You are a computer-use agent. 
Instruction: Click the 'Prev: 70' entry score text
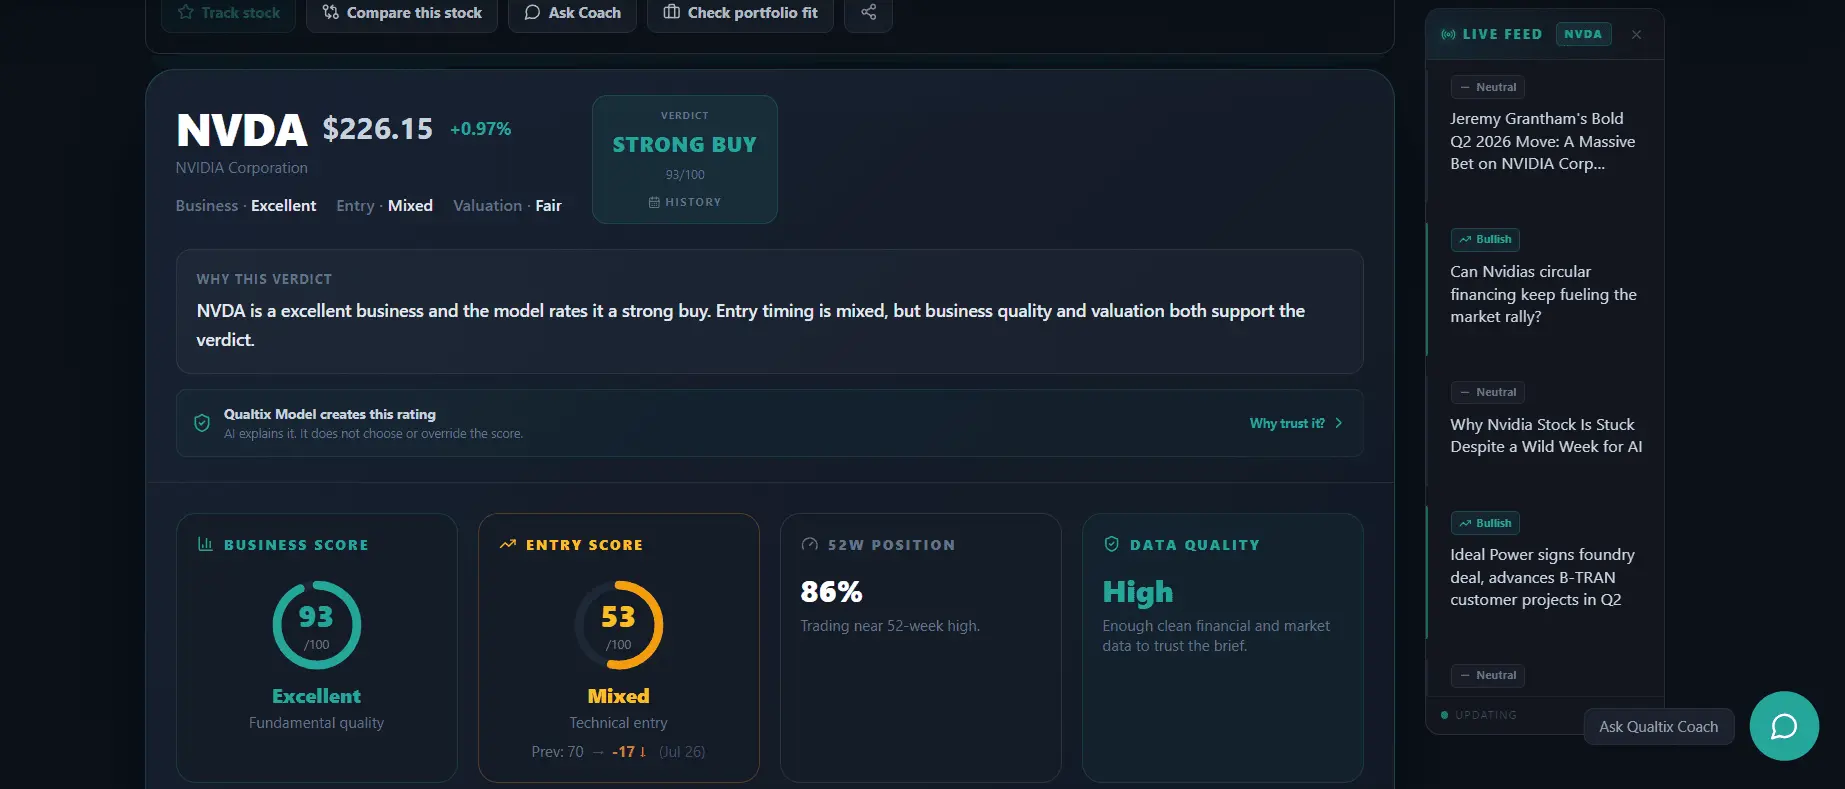coord(557,752)
